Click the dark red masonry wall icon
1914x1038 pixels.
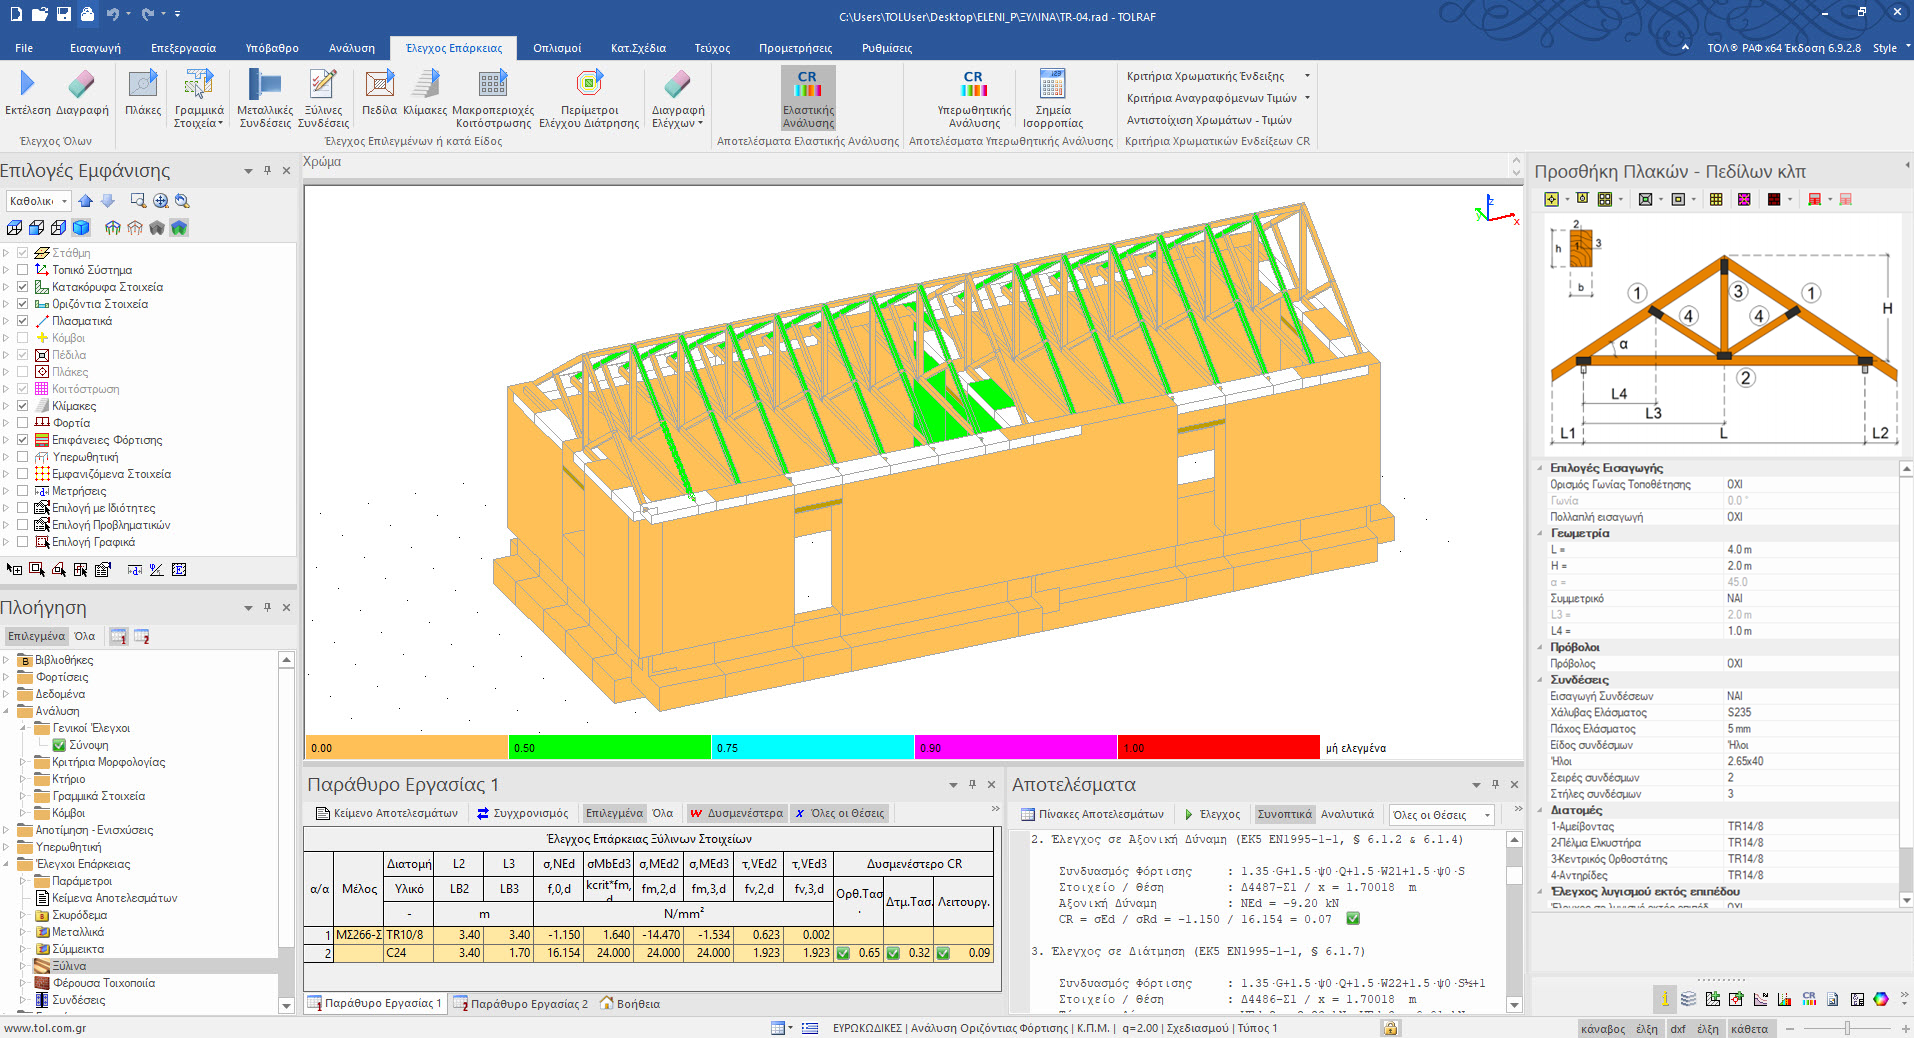click(x=1773, y=199)
